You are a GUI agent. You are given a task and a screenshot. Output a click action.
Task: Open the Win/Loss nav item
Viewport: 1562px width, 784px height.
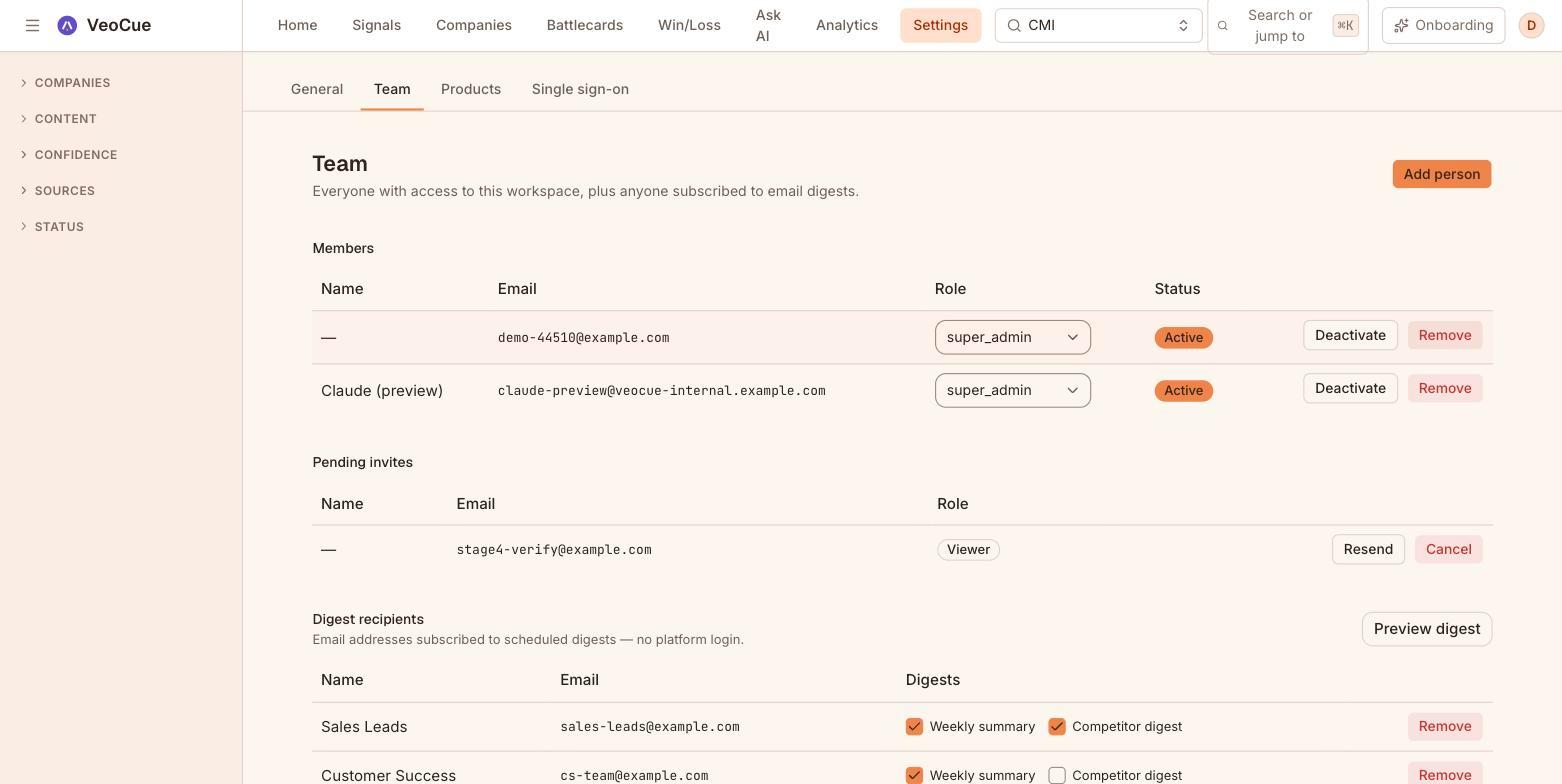tap(689, 25)
